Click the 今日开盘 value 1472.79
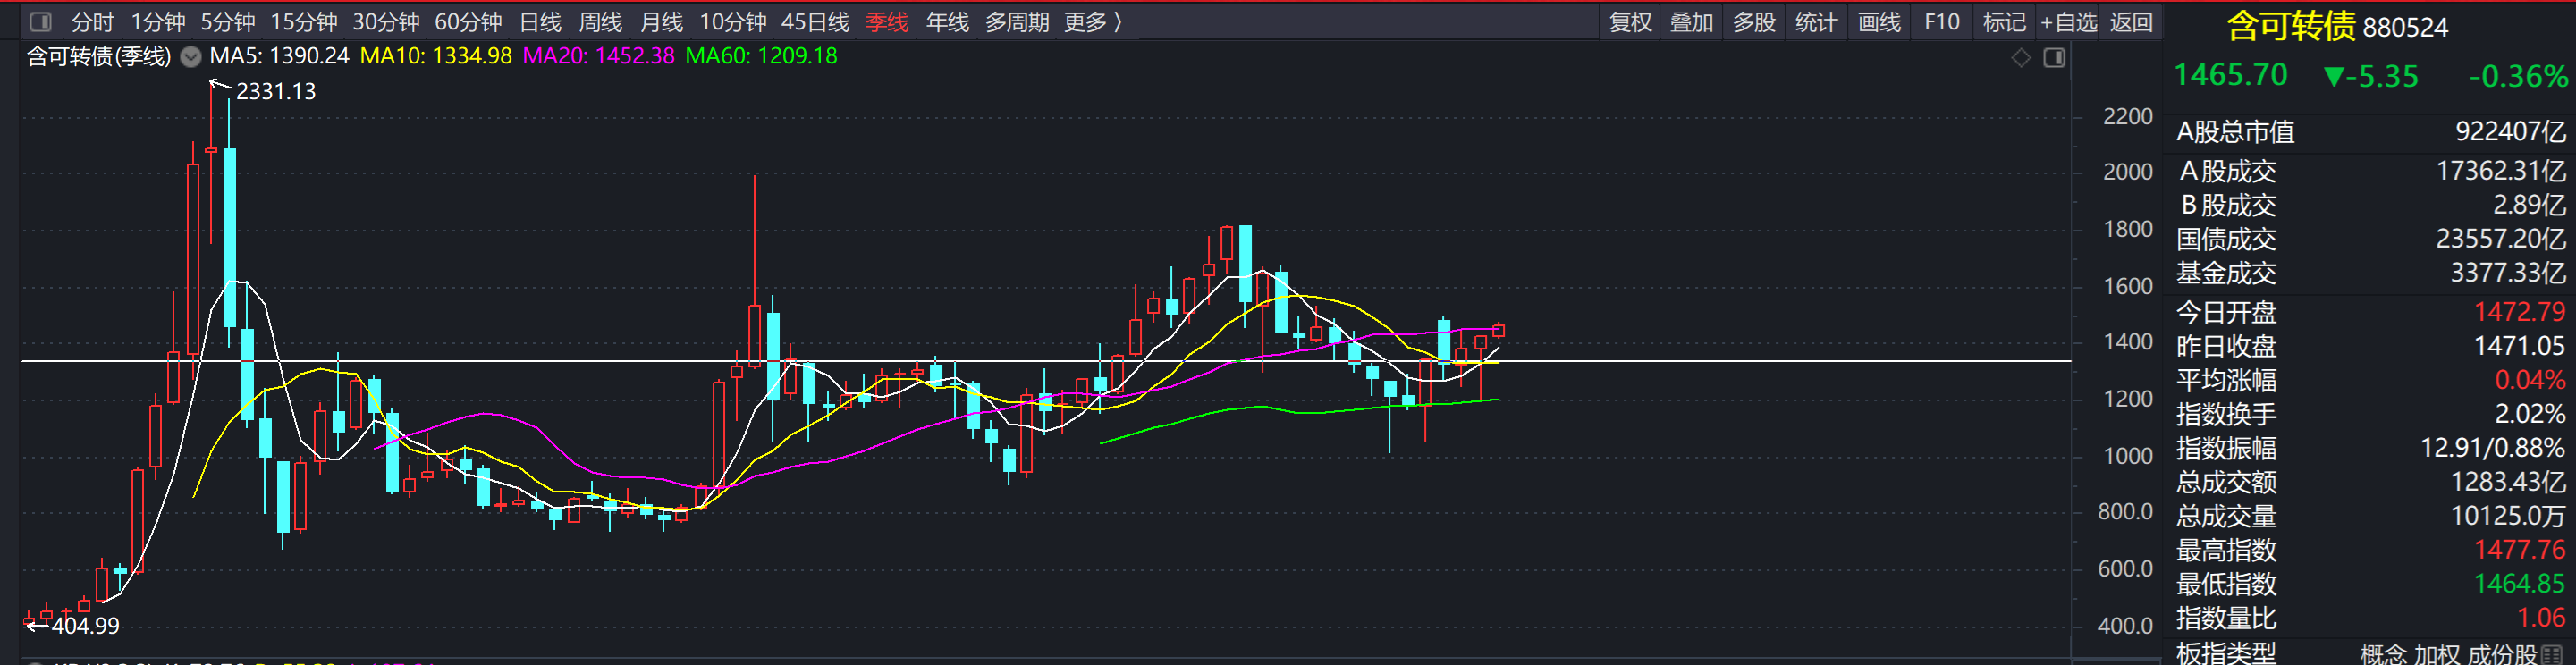2576x665 pixels. point(2520,312)
